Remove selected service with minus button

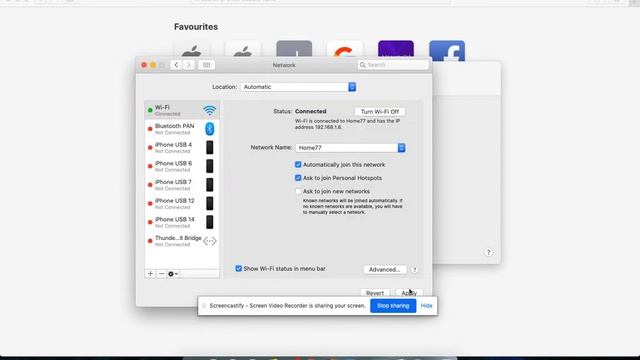[161, 273]
